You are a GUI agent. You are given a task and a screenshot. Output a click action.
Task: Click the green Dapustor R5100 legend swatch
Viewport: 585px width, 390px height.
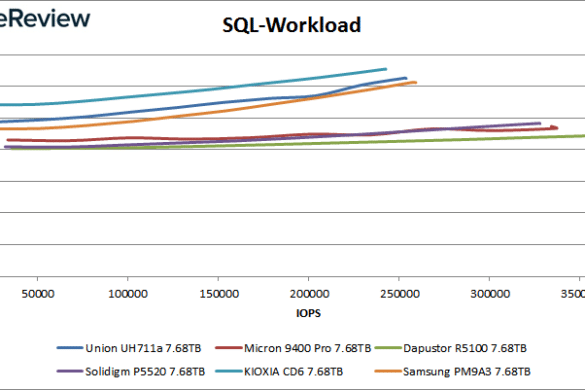click(x=387, y=348)
